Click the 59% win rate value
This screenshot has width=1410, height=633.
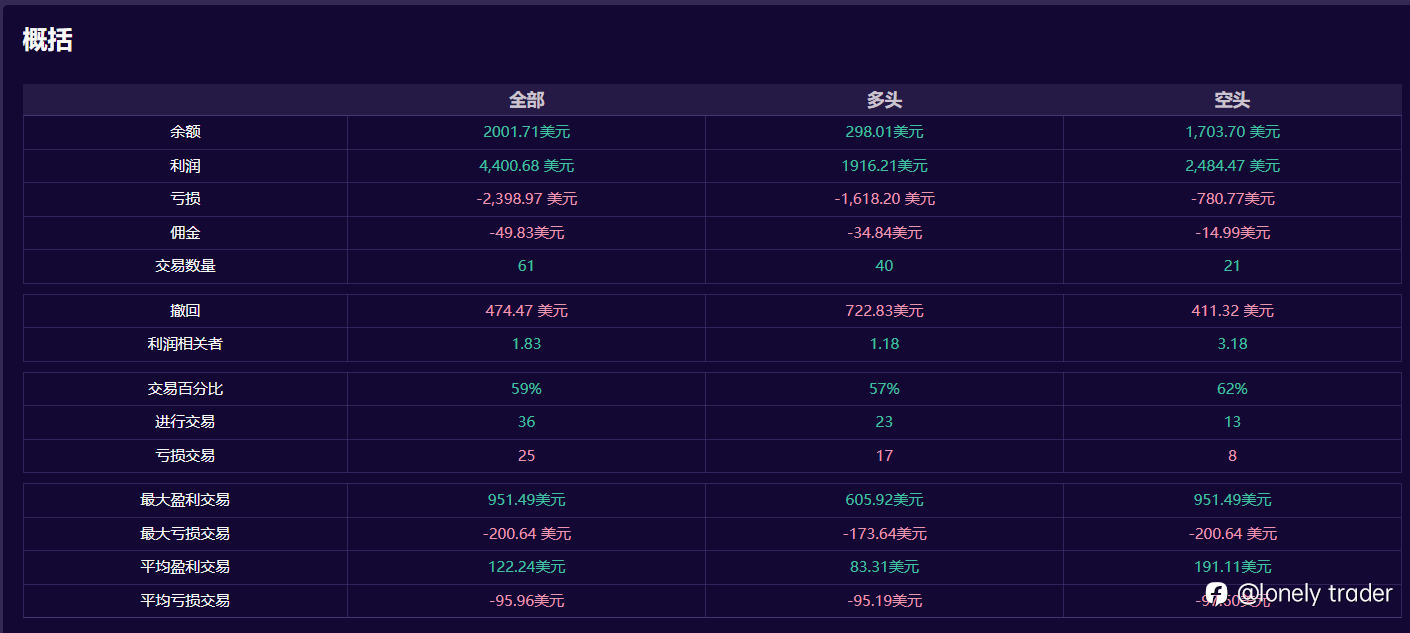[x=526, y=389]
